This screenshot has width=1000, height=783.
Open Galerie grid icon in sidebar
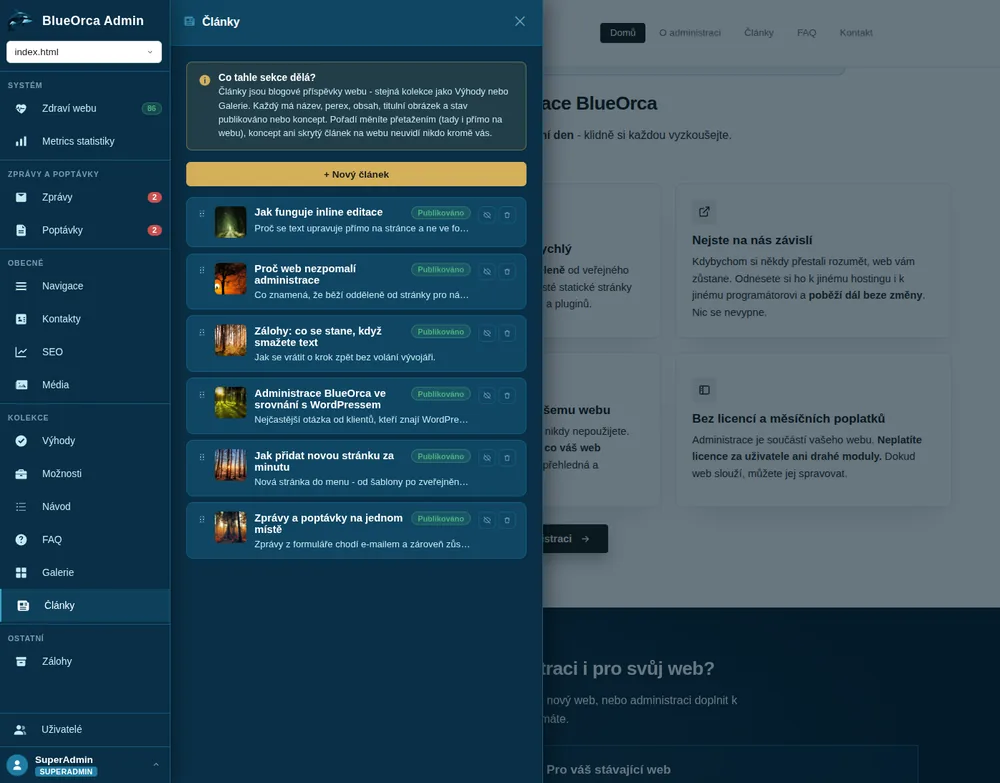(21, 573)
